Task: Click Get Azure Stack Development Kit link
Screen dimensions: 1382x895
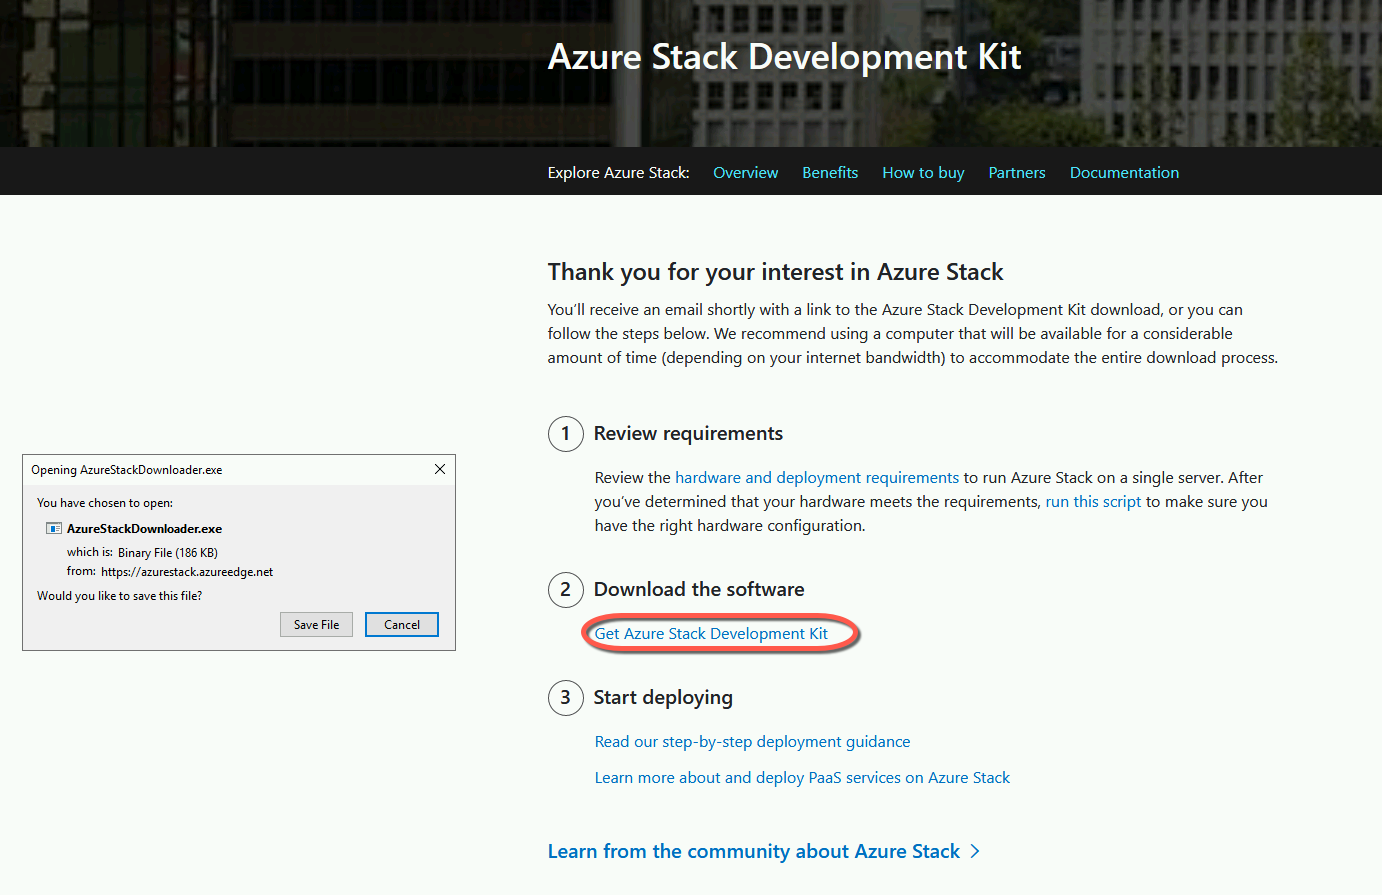Action: 711,633
